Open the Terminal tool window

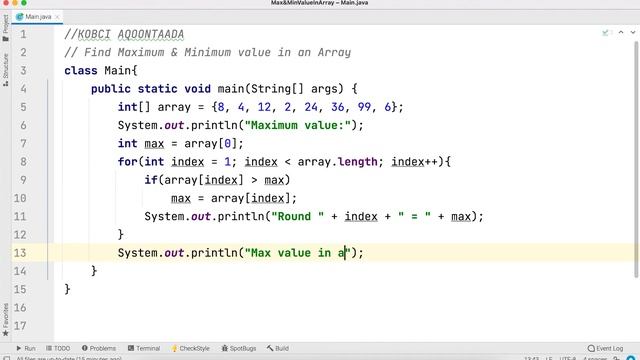click(144, 348)
